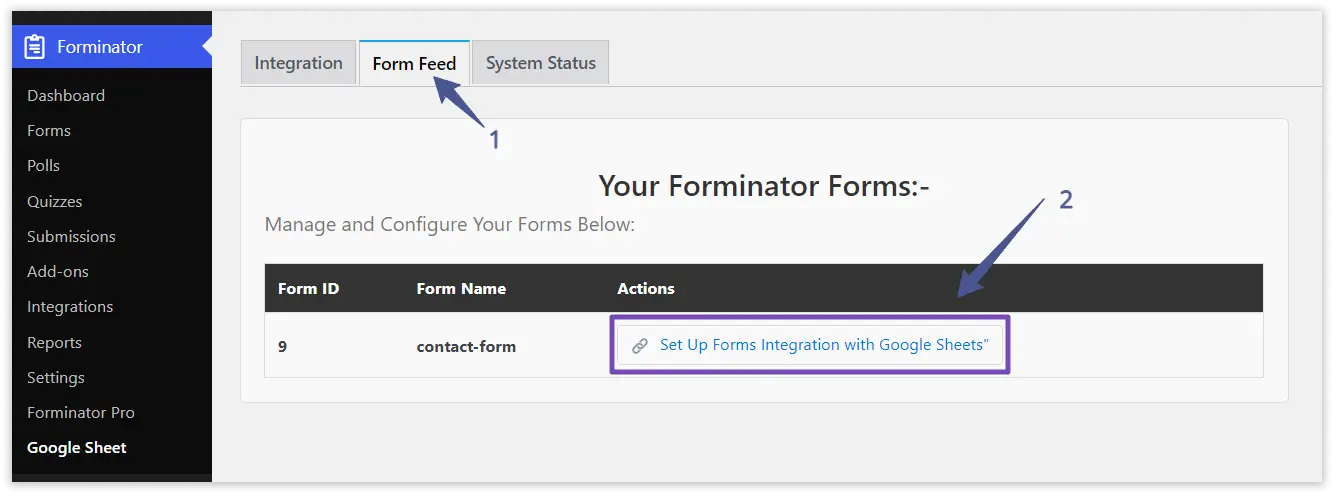This screenshot has height=495, width=1334.
Task: Open the Integrations sidebar item
Action: coord(70,307)
